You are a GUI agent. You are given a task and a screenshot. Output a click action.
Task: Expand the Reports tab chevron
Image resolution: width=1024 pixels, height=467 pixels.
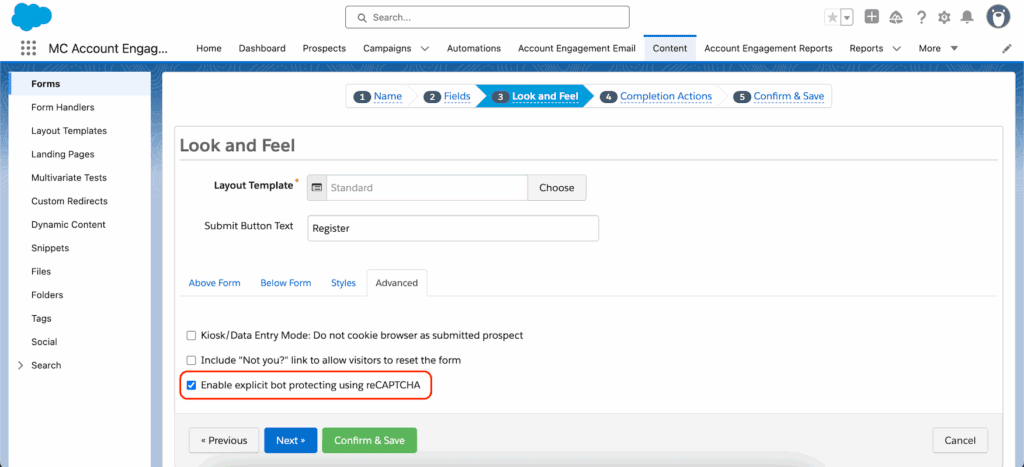pyautogui.click(x=896, y=49)
